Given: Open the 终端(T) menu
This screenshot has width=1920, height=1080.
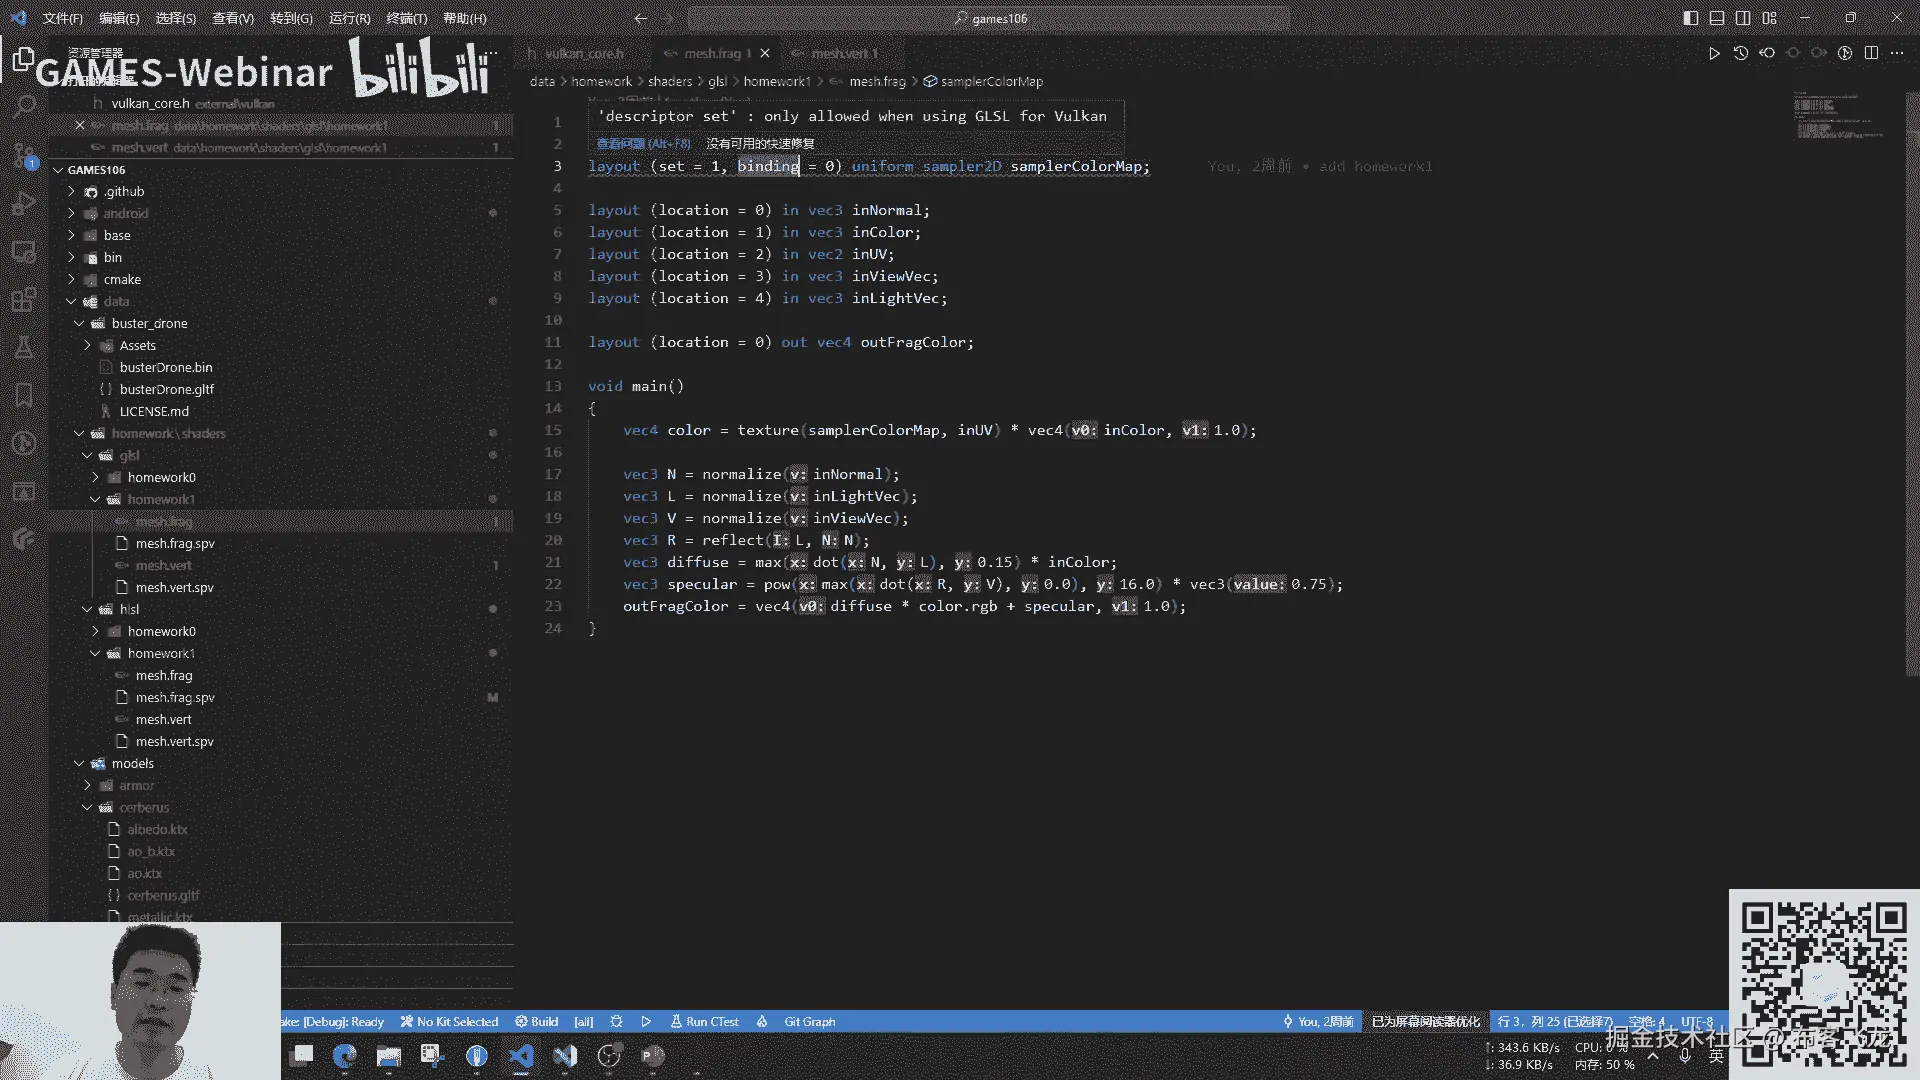Looking at the screenshot, I should 406,18.
